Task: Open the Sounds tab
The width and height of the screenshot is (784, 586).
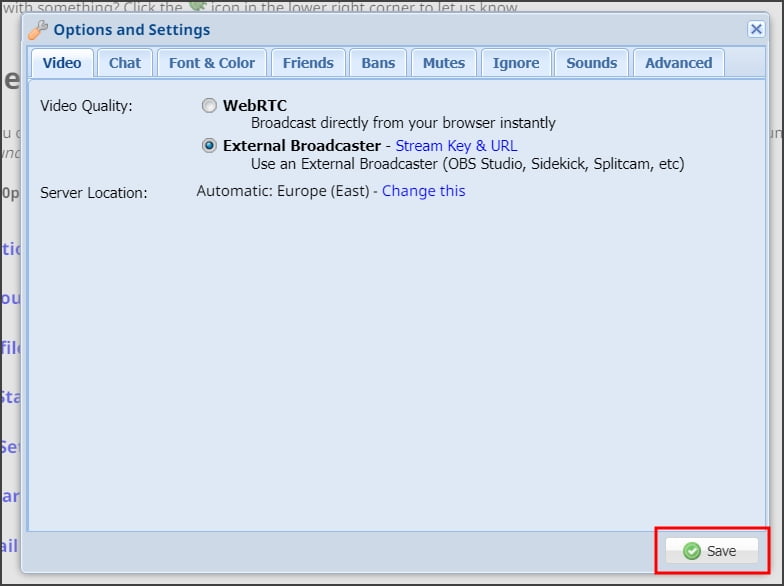Action: [x=592, y=63]
